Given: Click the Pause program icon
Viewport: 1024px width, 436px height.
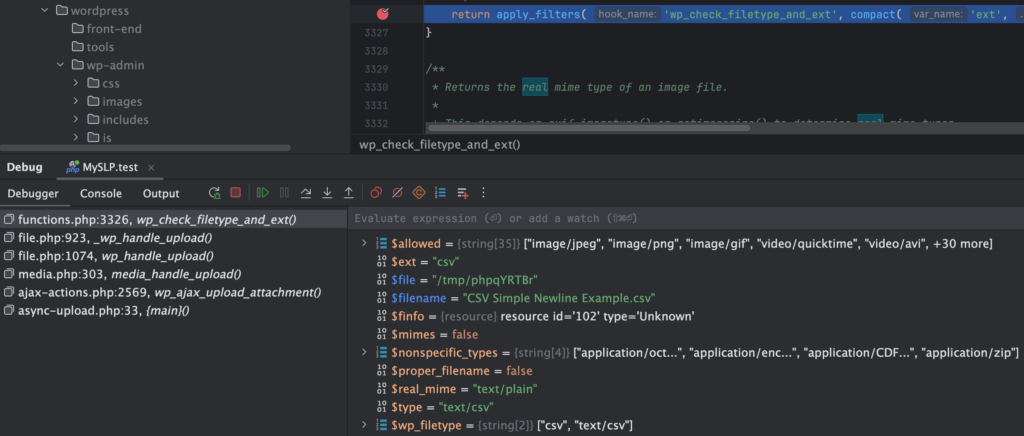Looking at the screenshot, I should point(284,193).
